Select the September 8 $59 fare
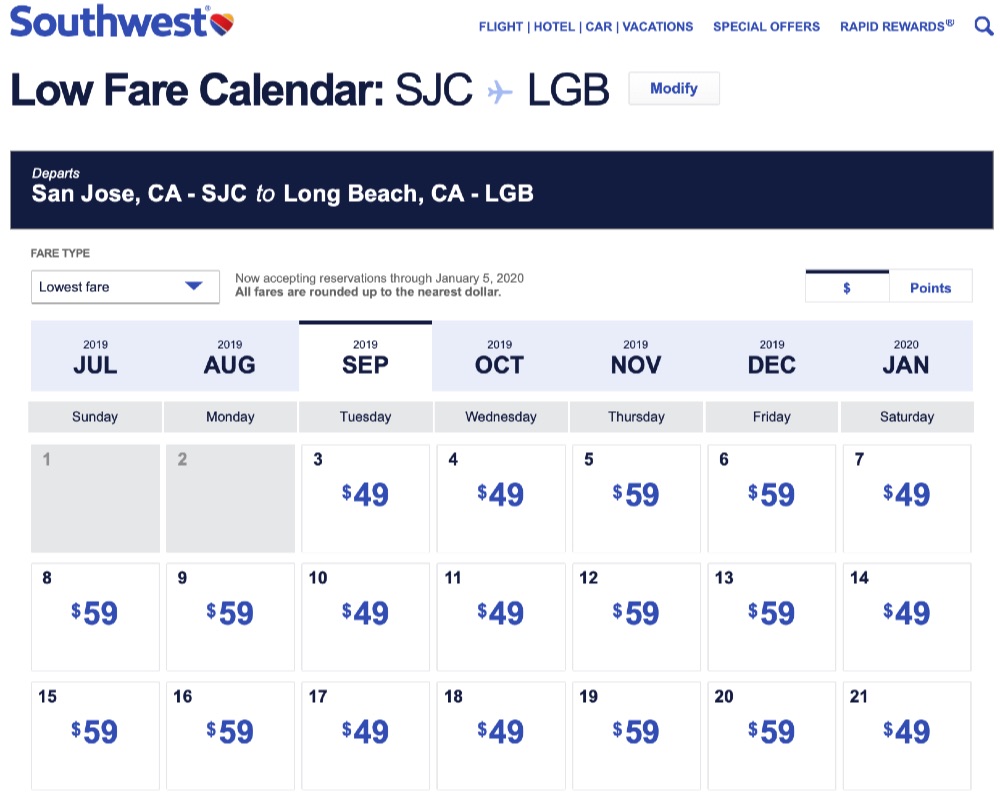The image size is (1000, 797). tap(95, 614)
